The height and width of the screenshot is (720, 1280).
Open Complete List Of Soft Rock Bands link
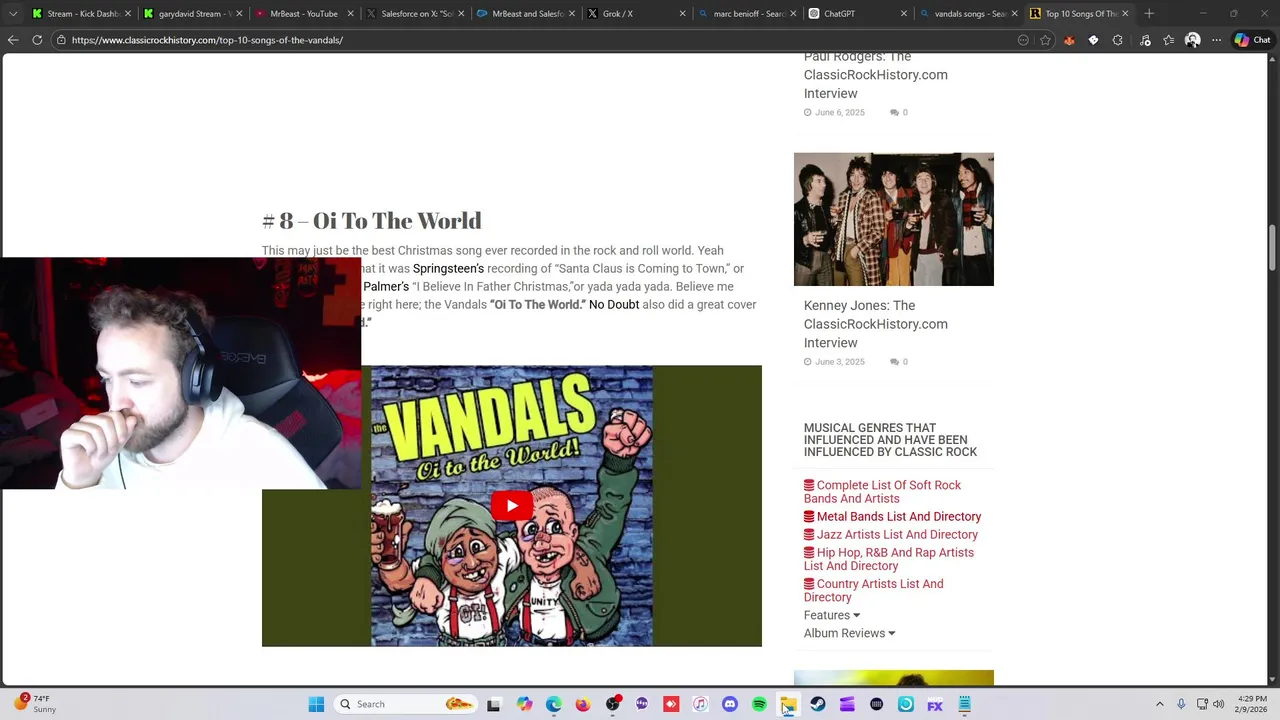click(882, 492)
